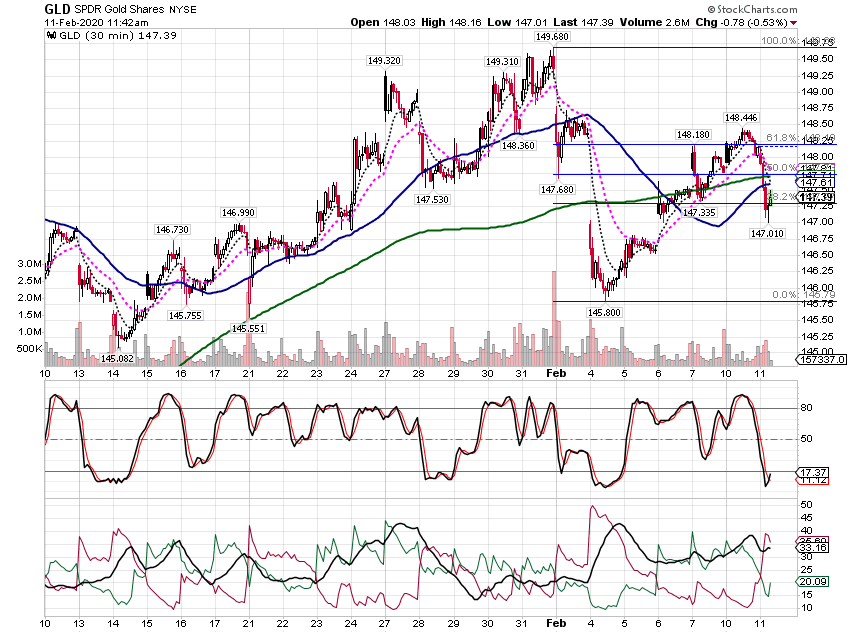Select the 148.180 price label
850x633 pixels.
tap(693, 134)
